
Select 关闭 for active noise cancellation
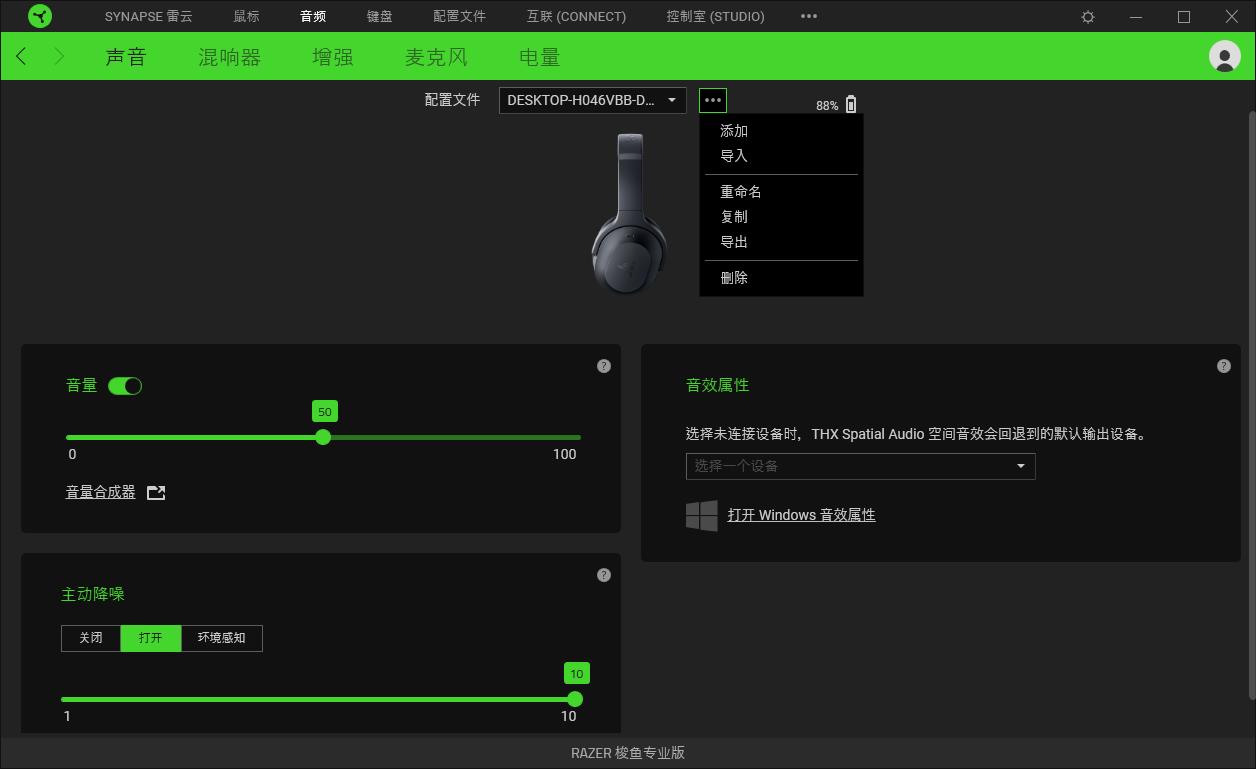[x=91, y=638]
